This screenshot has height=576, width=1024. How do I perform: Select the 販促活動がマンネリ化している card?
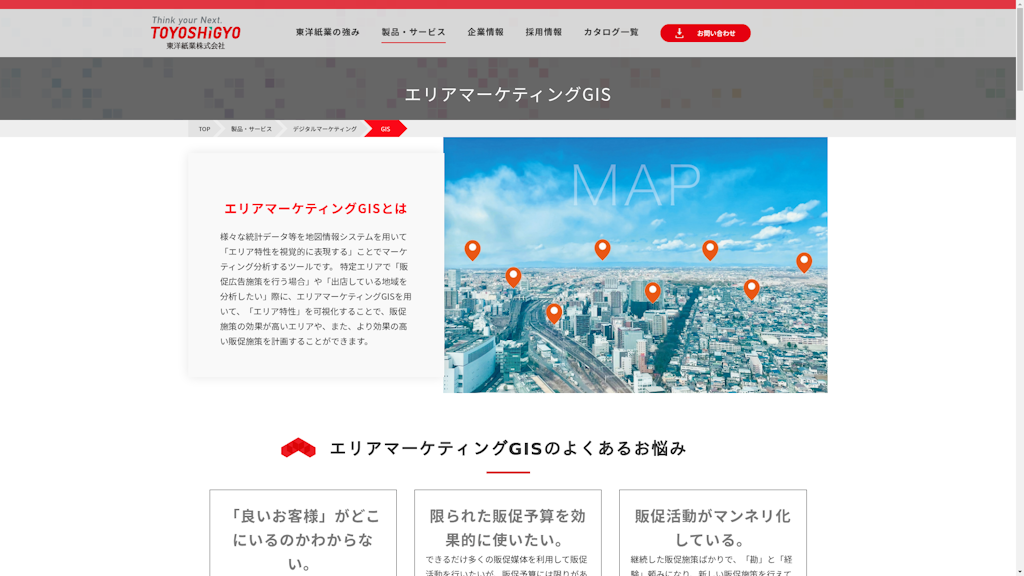point(712,532)
